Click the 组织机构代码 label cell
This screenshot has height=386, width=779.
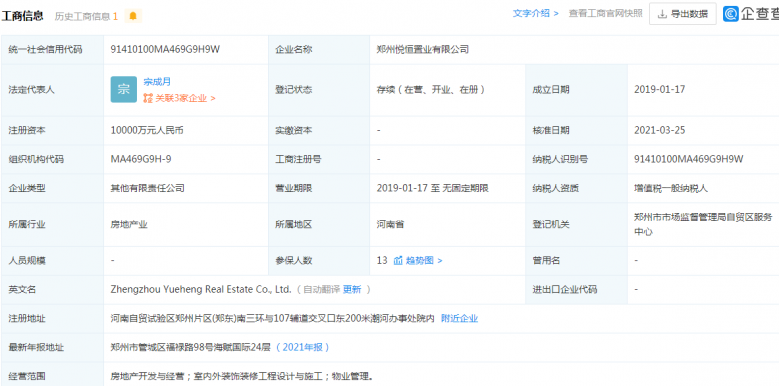coord(52,159)
